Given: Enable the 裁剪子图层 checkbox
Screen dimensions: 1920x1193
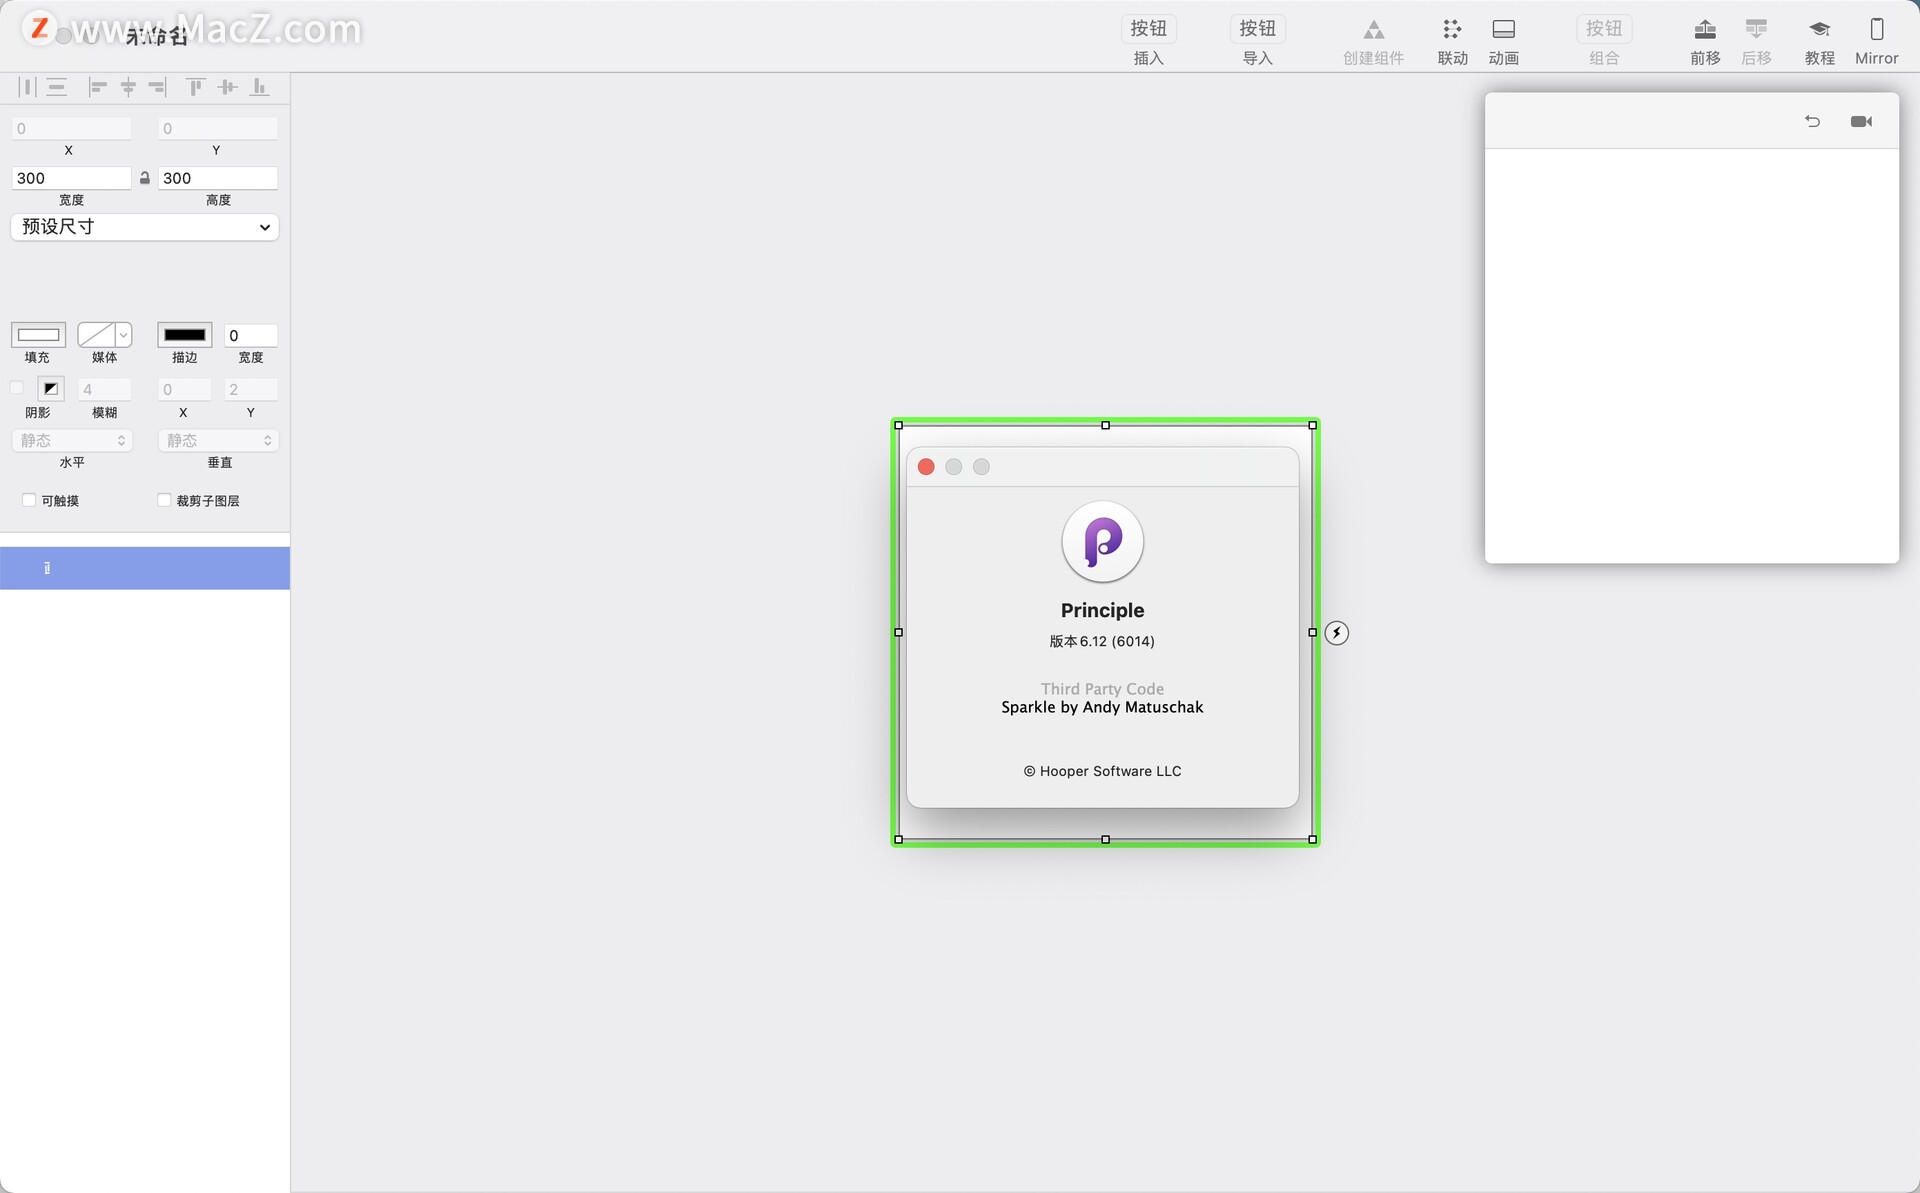Looking at the screenshot, I should click(x=164, y=500).
